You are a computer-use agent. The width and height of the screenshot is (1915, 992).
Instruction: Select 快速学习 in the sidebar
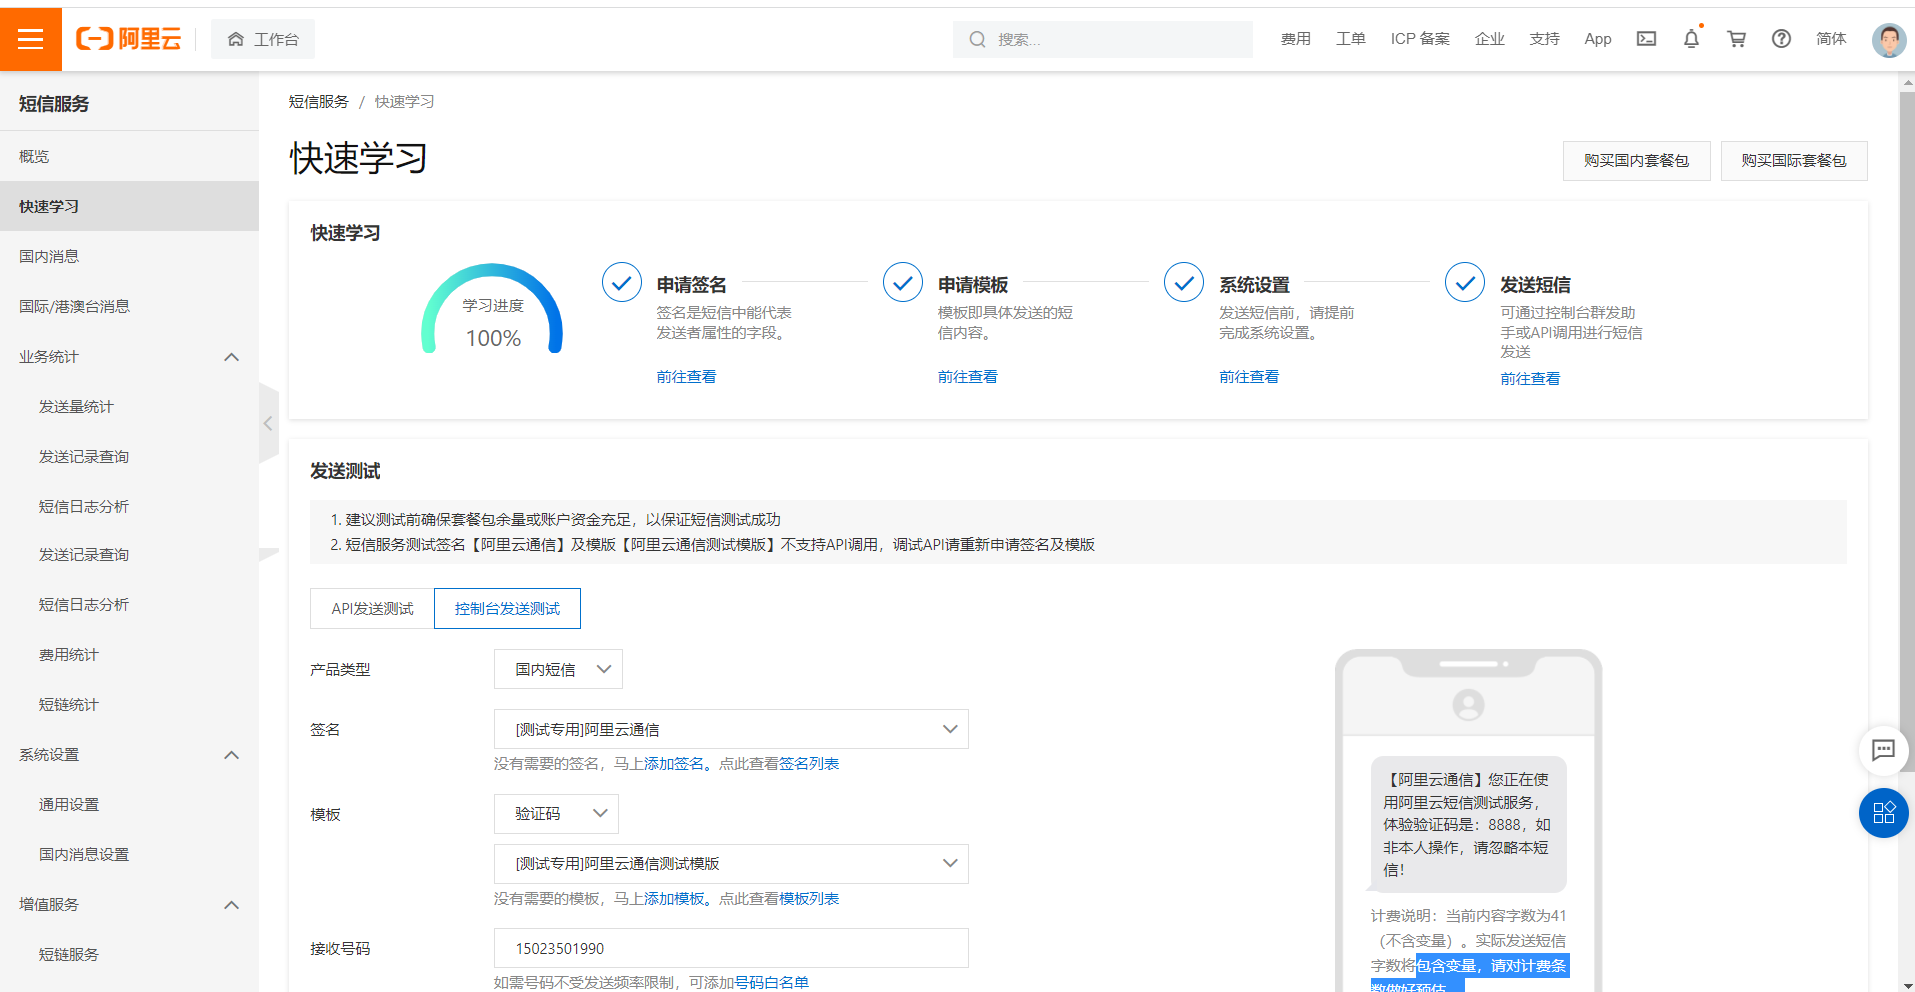129,206
